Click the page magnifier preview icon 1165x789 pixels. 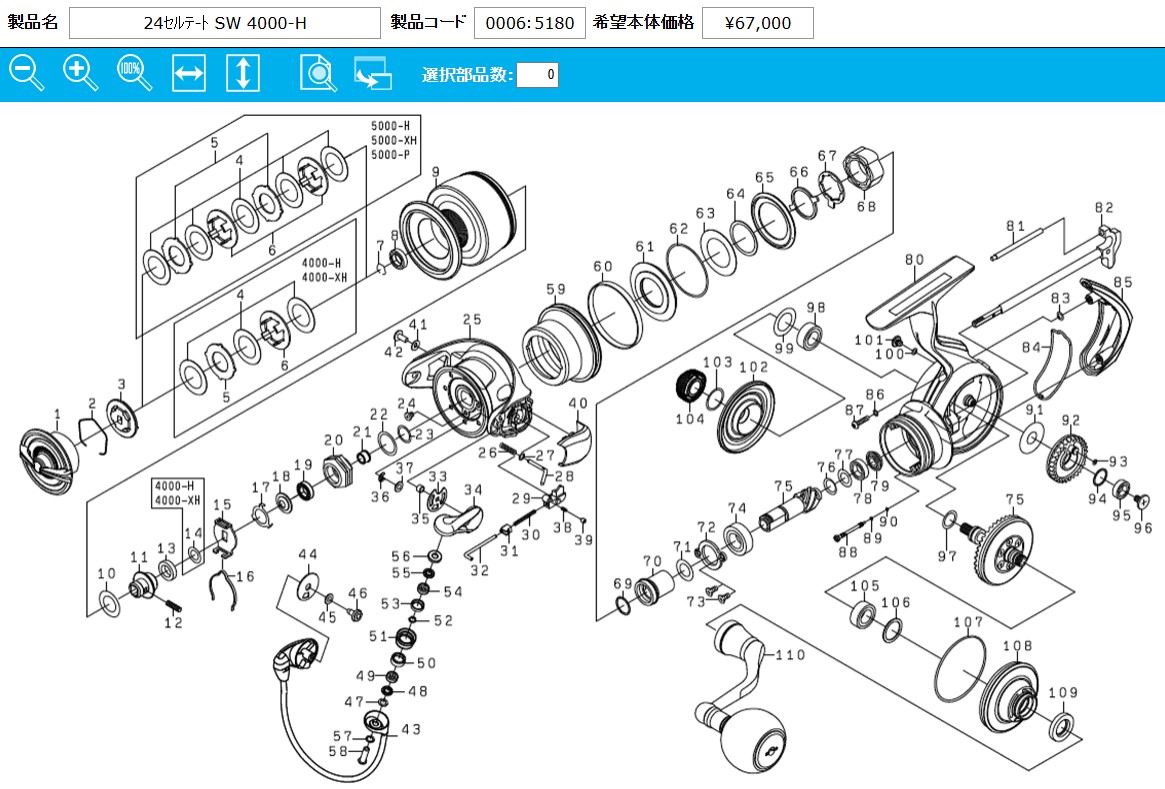point(317,74)
